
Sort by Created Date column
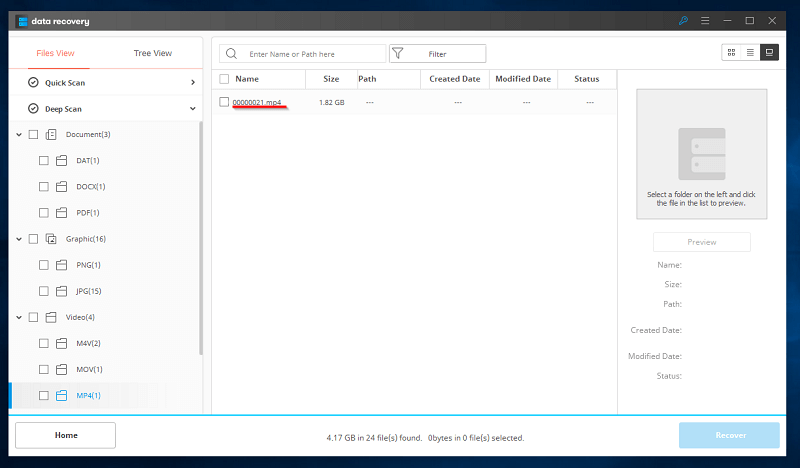click(x=455, y=79)
